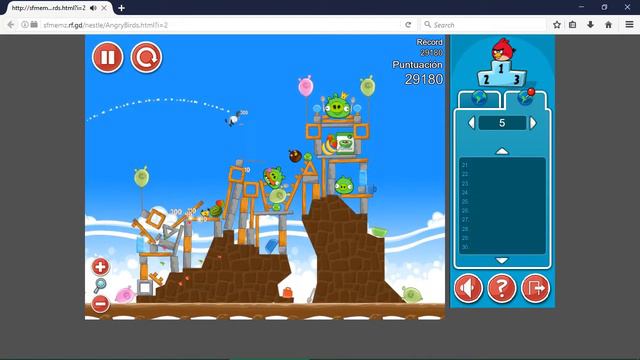
Task: Click the magnifying glass zoom icon
Action: (x=100, y=285)
